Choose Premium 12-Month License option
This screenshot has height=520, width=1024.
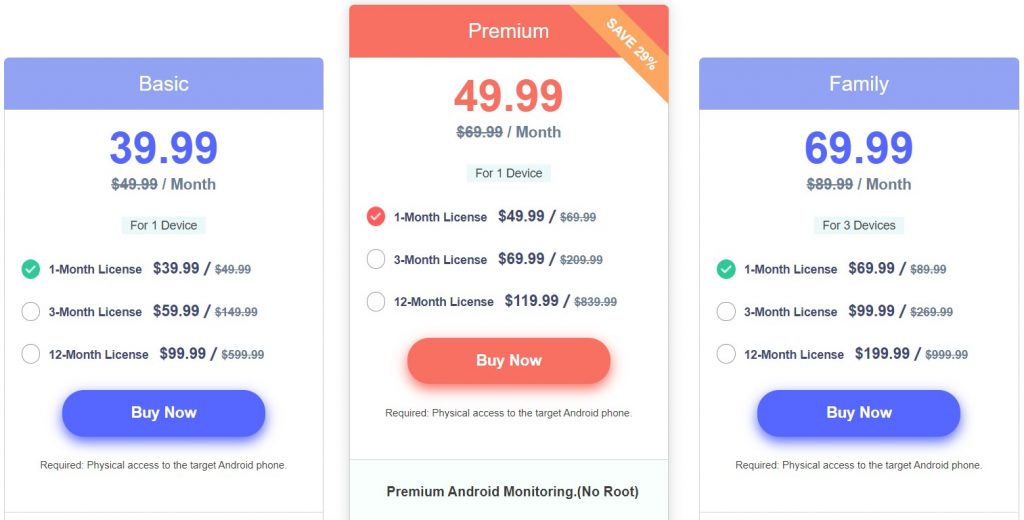pyautogui.click(x=376, y=302)
